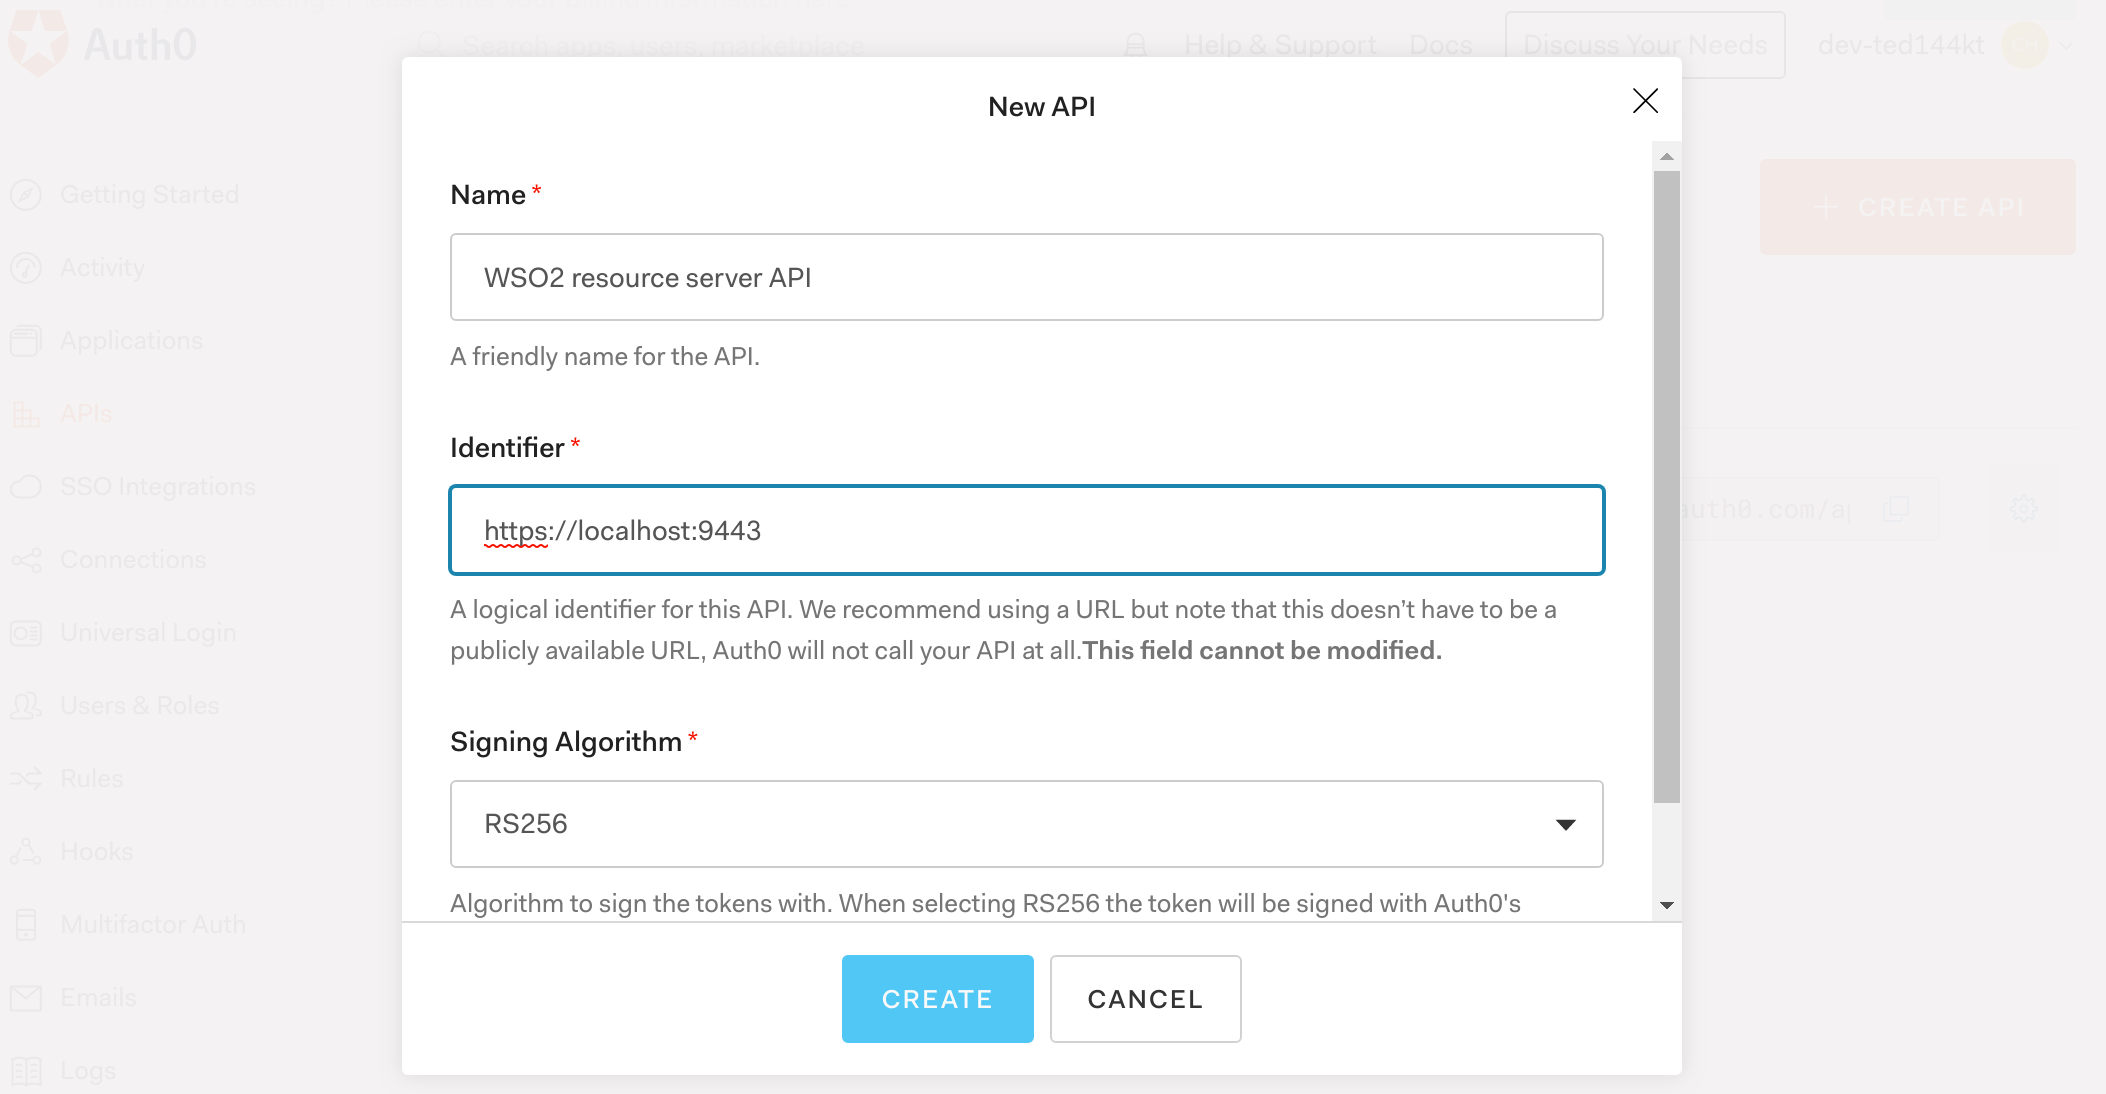This screenshot has width=2106, height=1094.
Task: Click the dialog scrollbar down arrow
Action: pos(1666,905)
